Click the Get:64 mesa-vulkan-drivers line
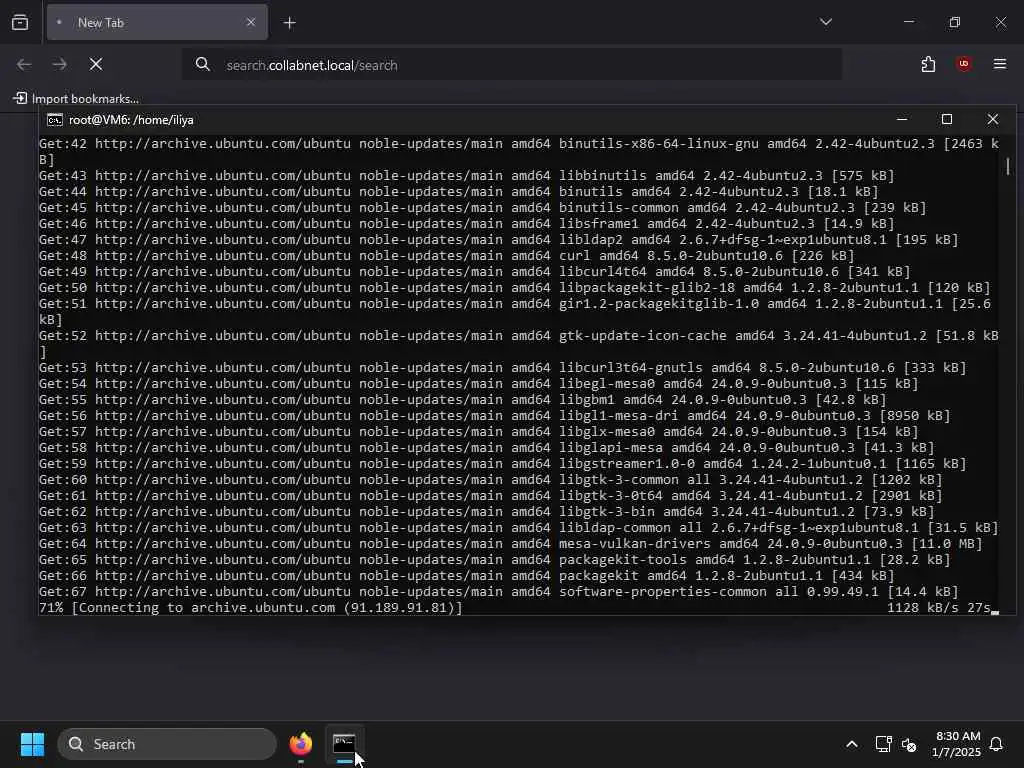1024x768 pixels. (510, 543)
